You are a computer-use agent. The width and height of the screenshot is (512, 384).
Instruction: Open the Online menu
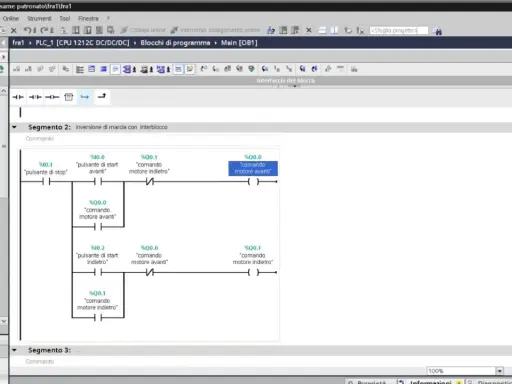11,18
